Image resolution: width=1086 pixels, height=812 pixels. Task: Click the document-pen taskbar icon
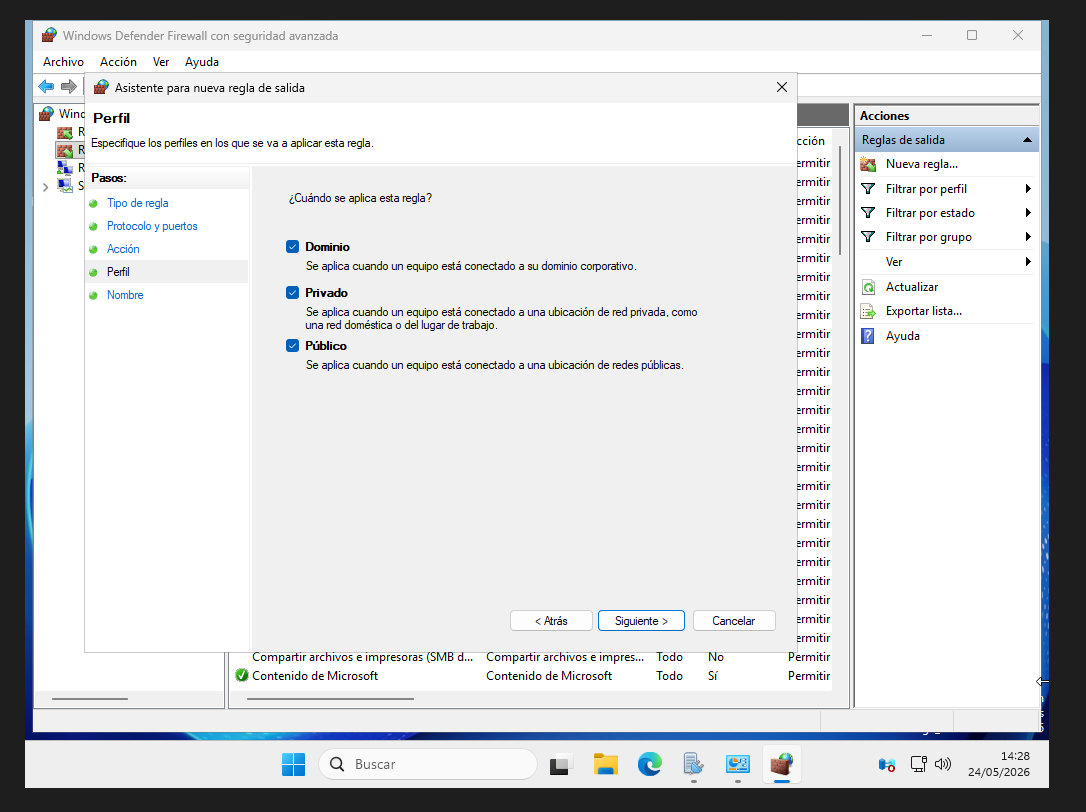pyautogui.click(x=693, y=764)
